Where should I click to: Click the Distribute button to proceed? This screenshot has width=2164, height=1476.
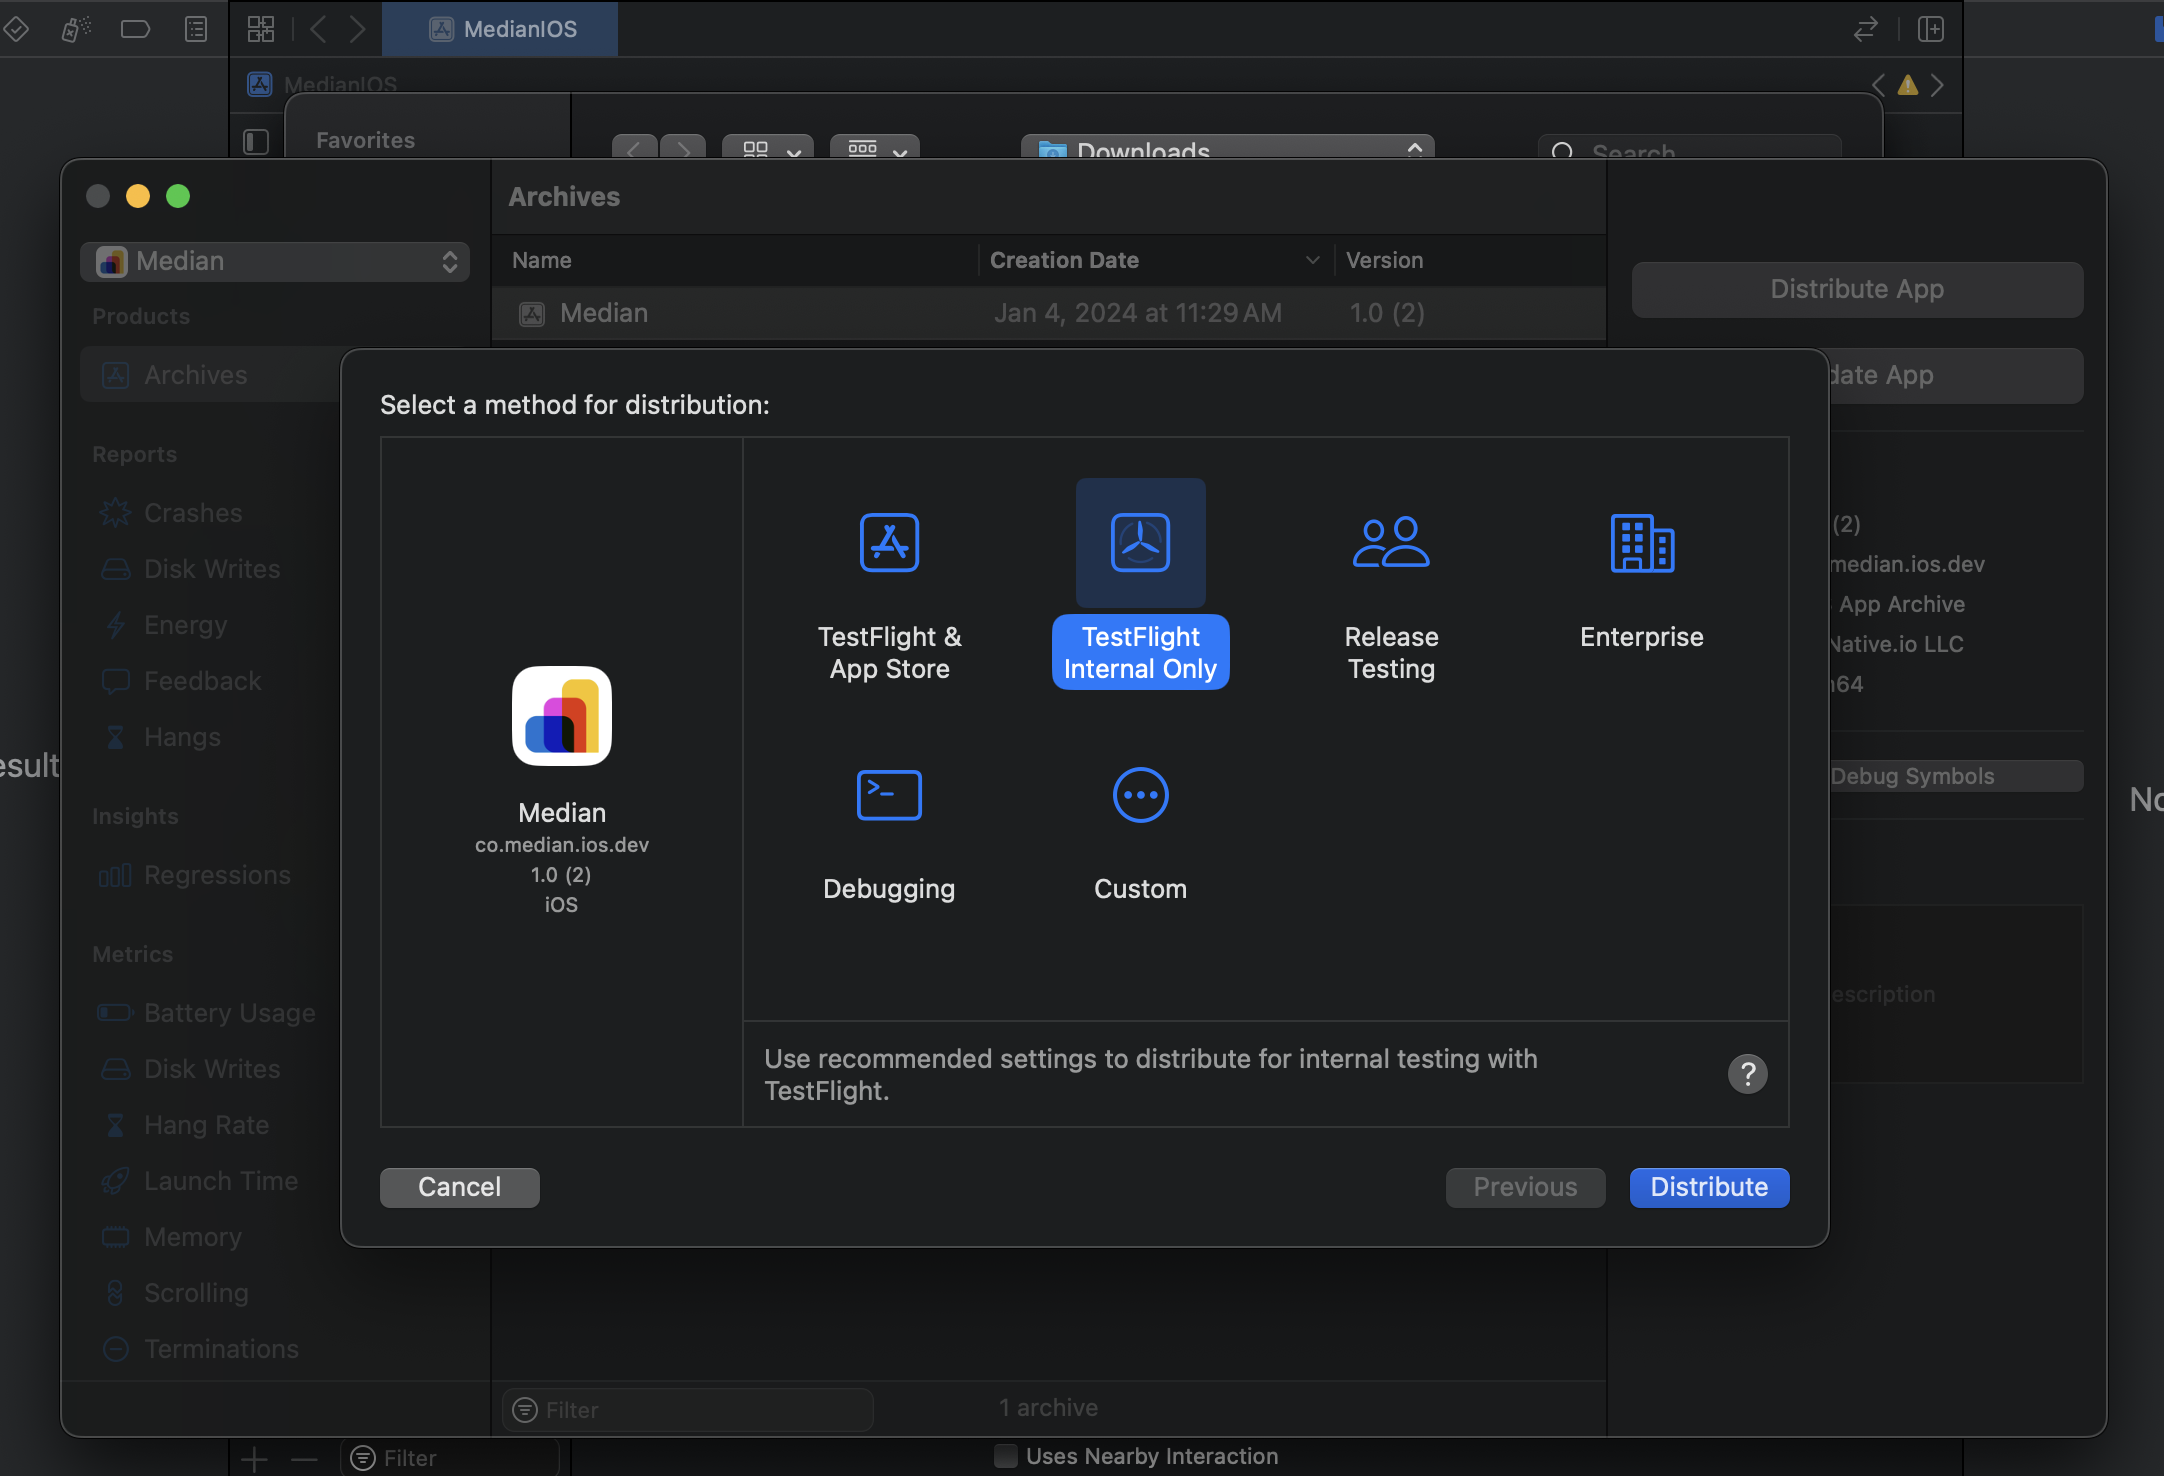(x=1709, y=1187)
